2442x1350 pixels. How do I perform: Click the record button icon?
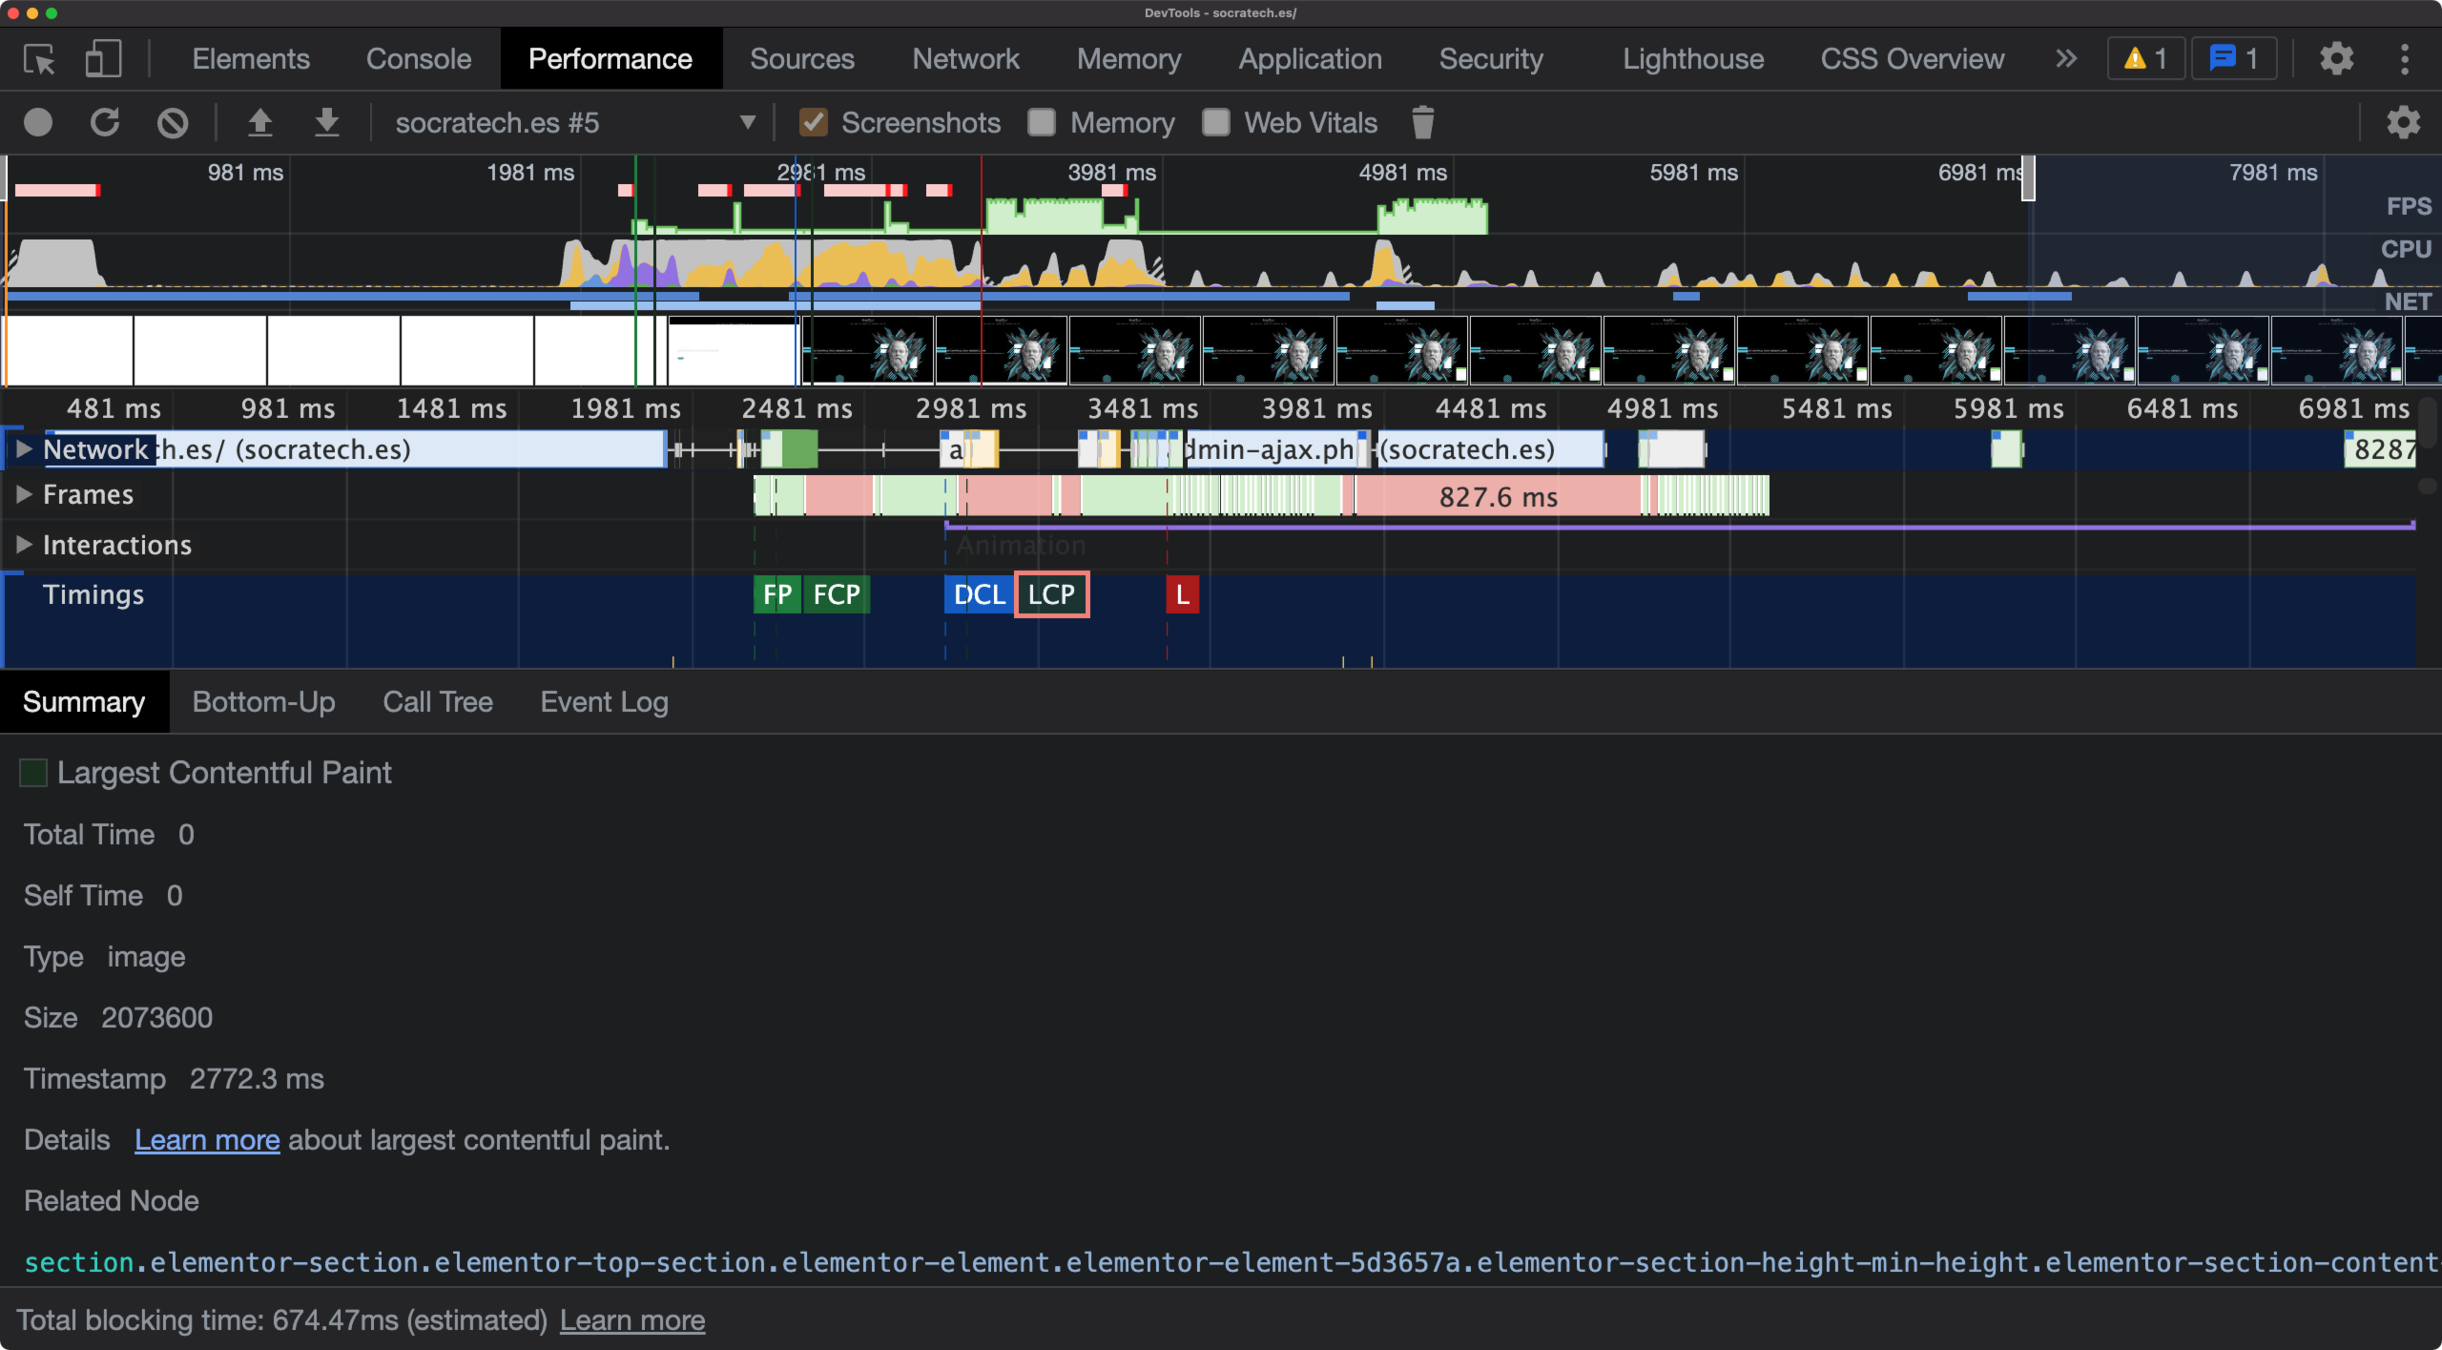point(38,123)
